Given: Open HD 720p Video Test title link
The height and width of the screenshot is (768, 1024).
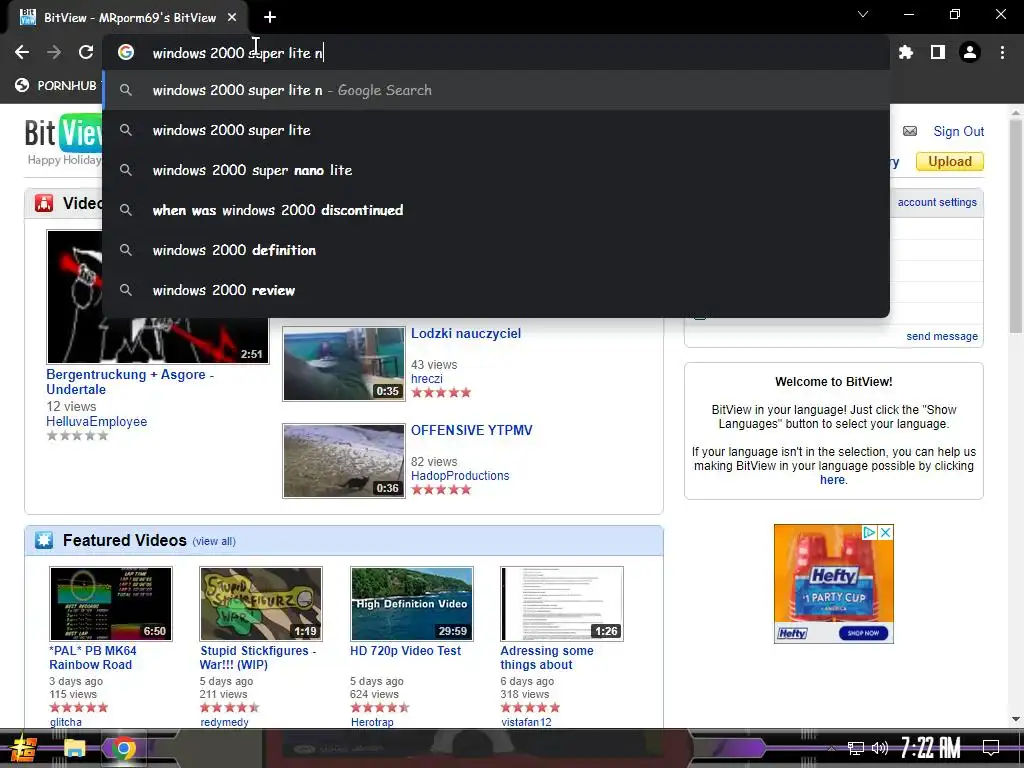Looking at the screenshot, I should tap(405, 651).
